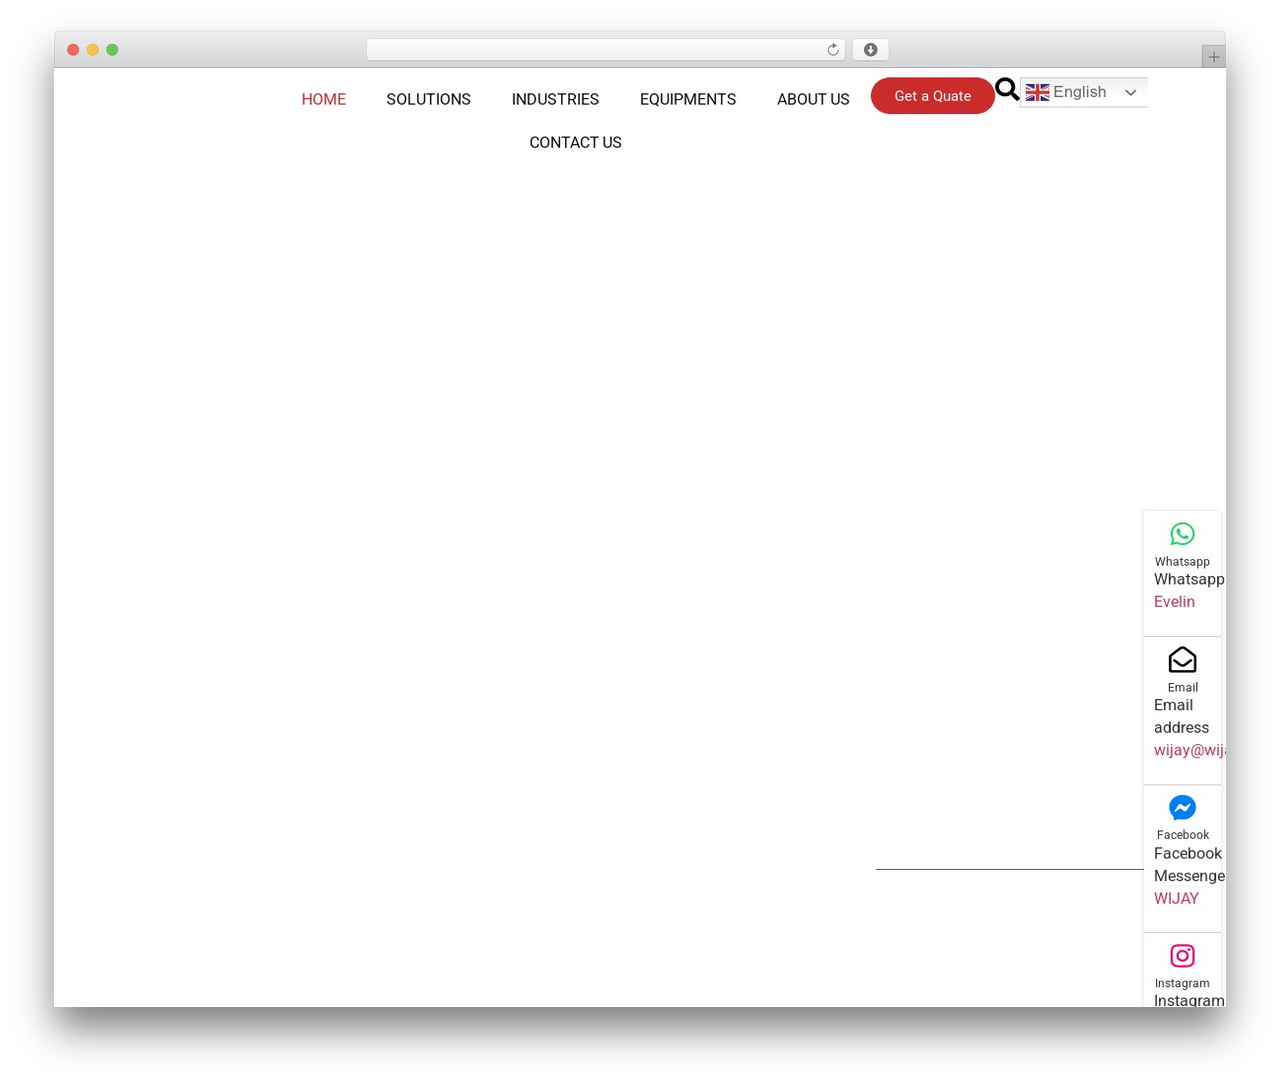Click the "Email address" label text
1280x1084 pixels.
pyautogui.click(x=1181, y=716)
